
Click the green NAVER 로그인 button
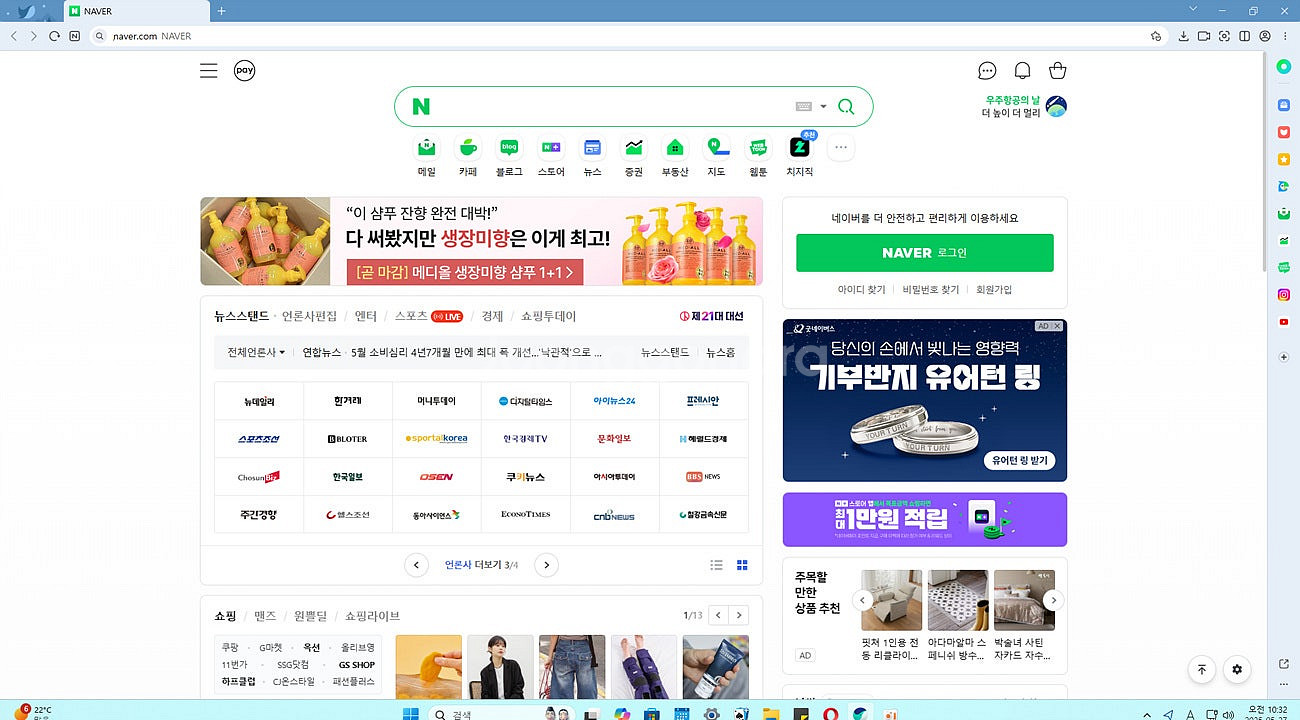coord(924,253)
